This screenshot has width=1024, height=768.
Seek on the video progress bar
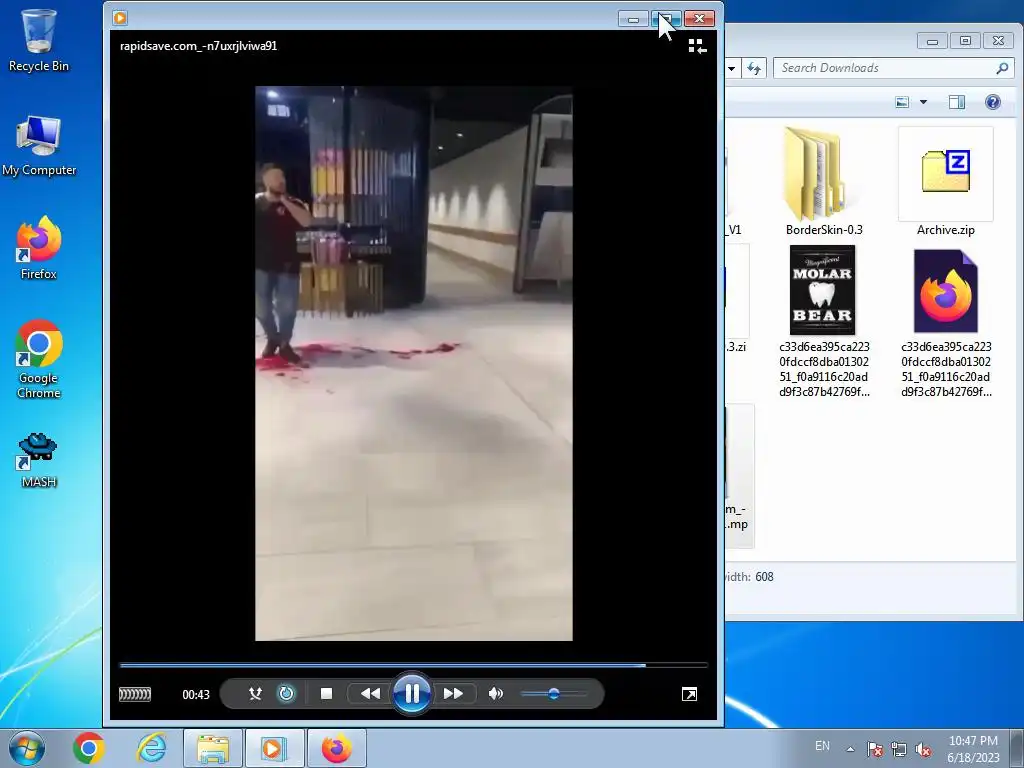413,665
